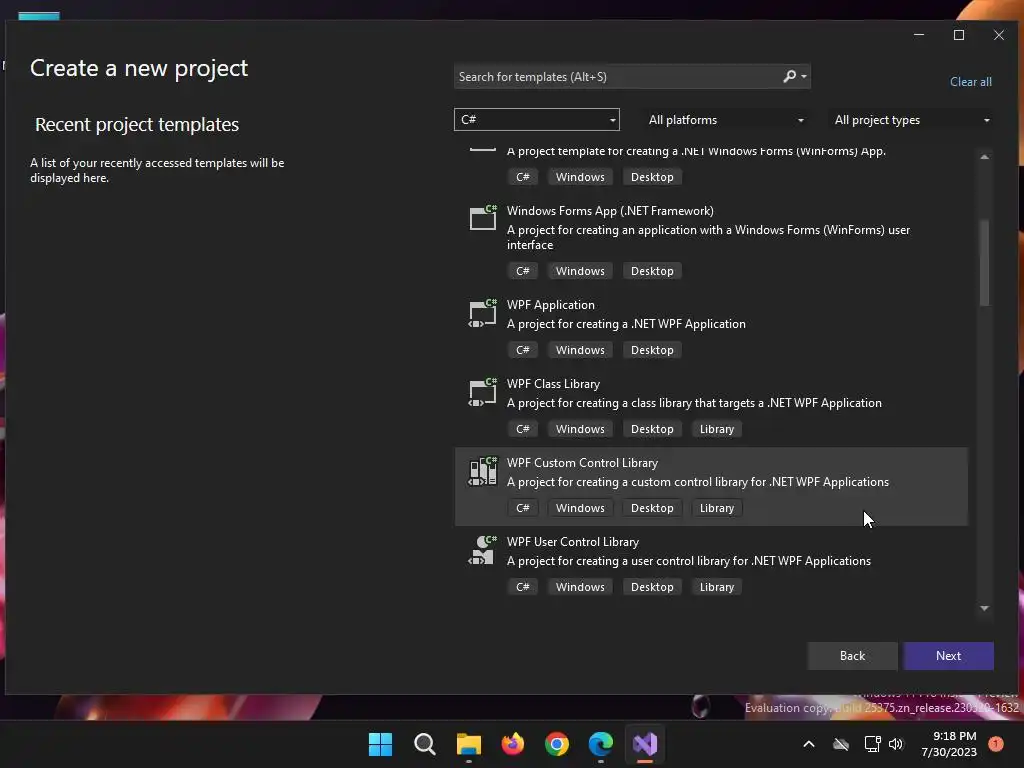The image size is (1024, 768).
Task: Click Windows tag under WPF User Control Library
Action: click(580, 587)
